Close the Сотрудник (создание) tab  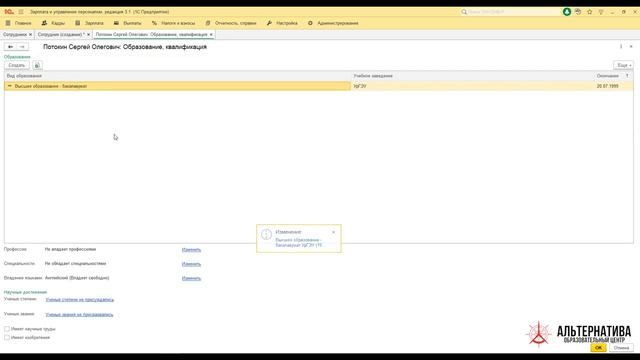[88, 35]
